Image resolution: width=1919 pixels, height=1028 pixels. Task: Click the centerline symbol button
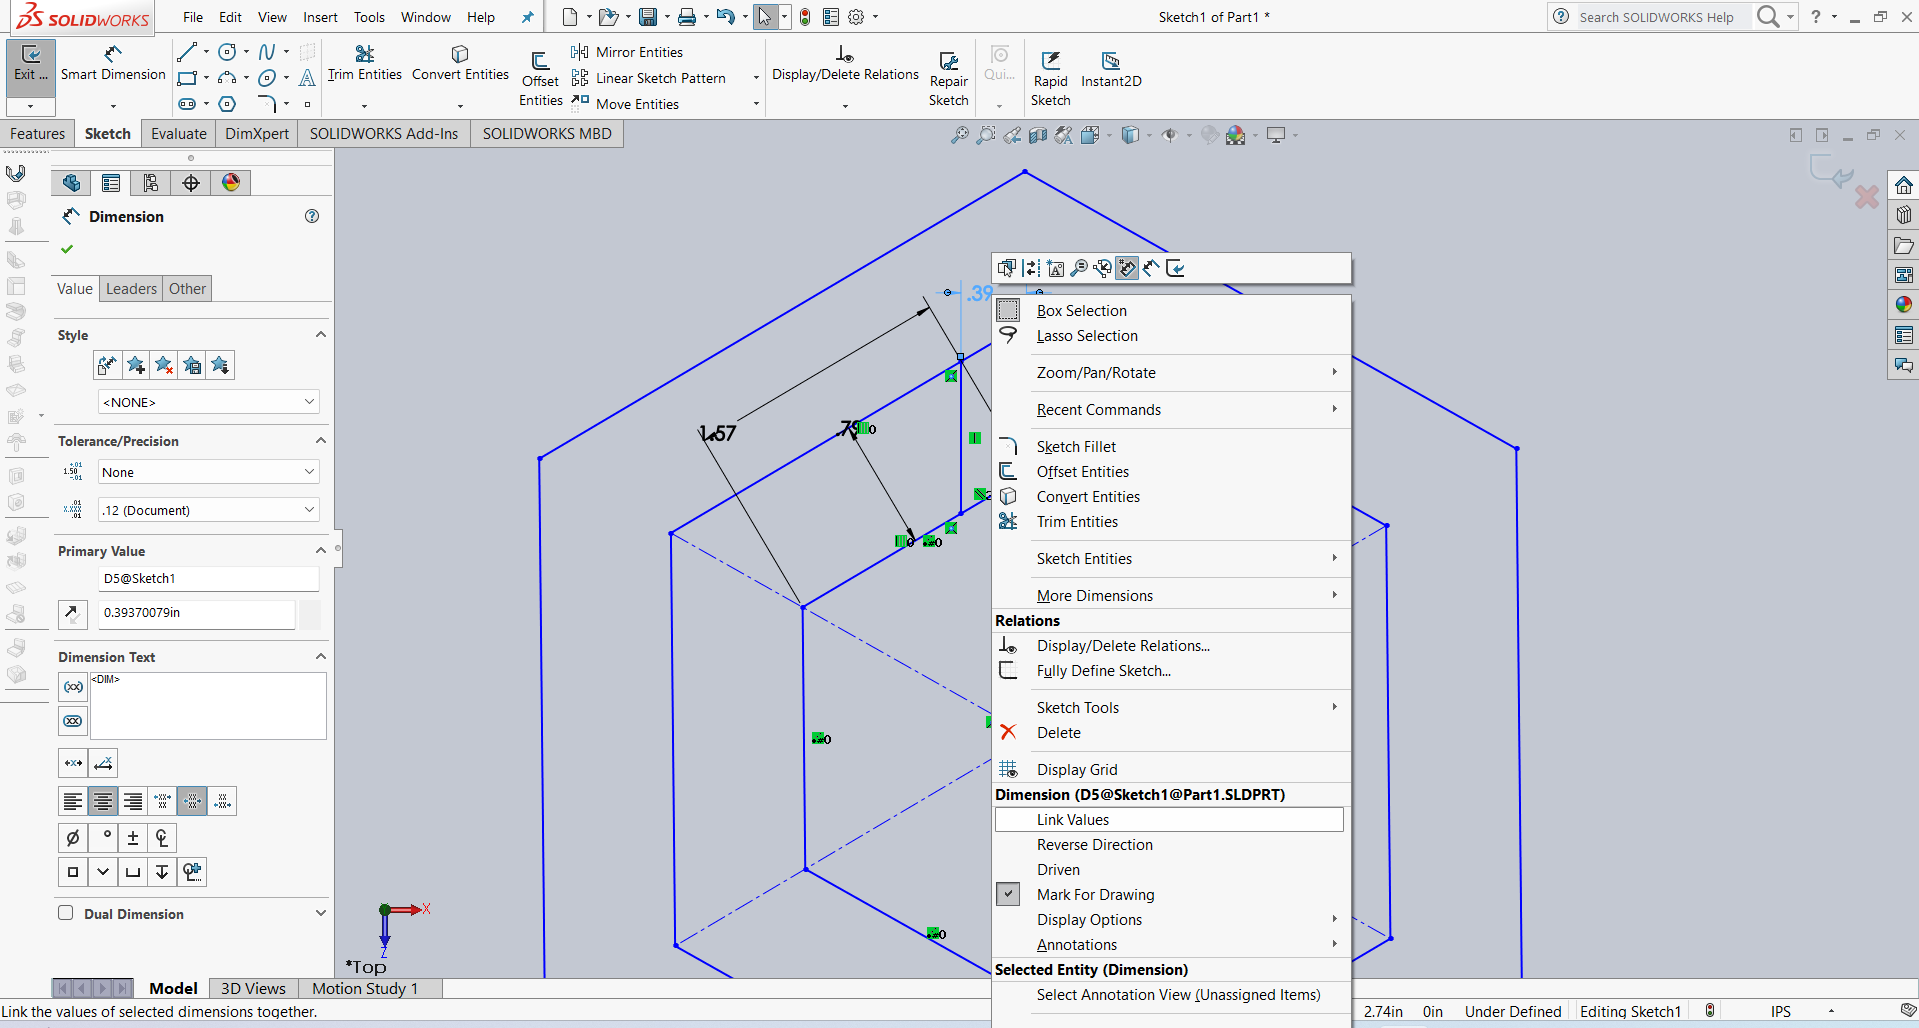(162, 838)
